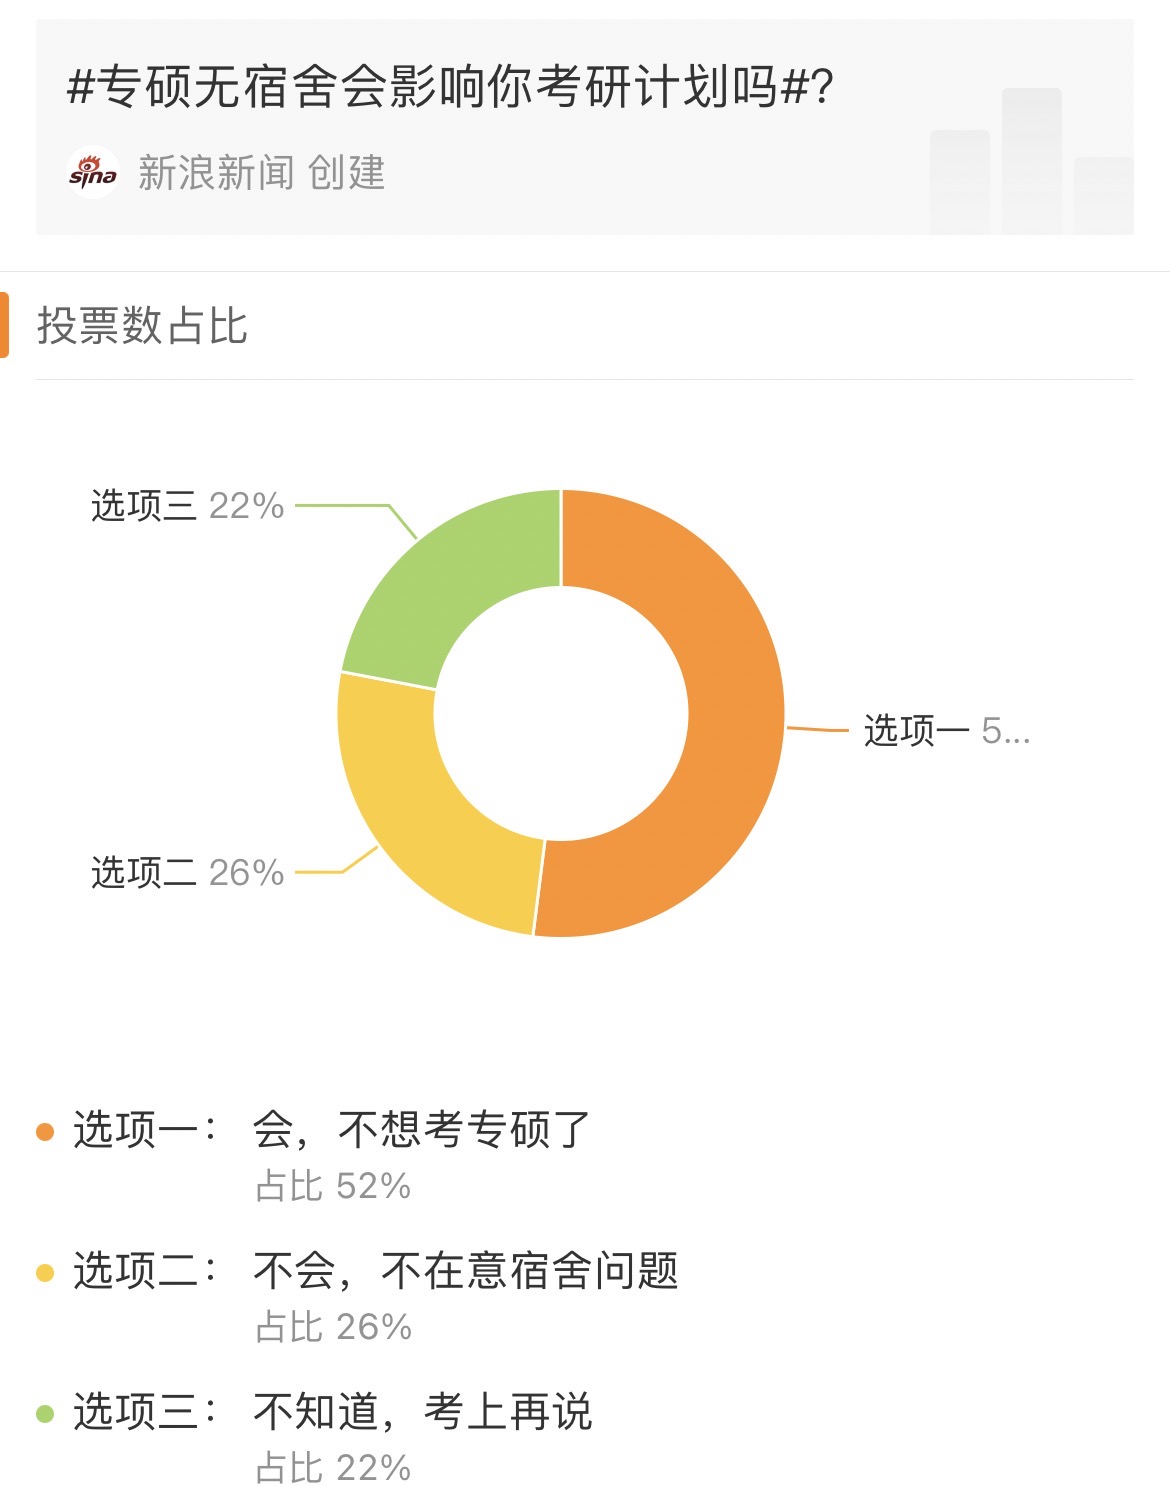Viewport: 1170px width, 1486px height.
Task: Click the orange accent bar beside 投票数占比
Action: [x=4, y=325]
